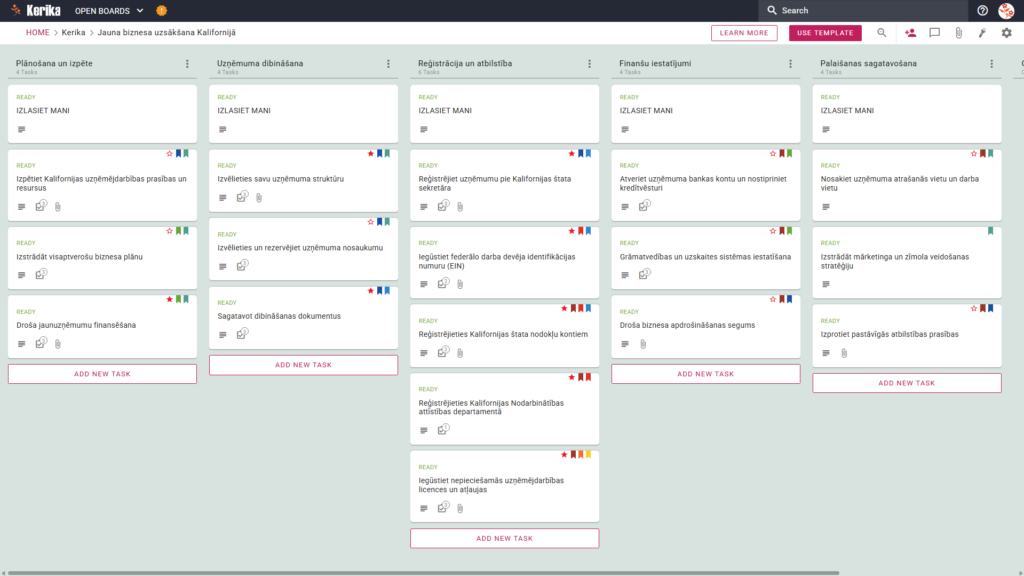Toggle star on Reģistrējiet uzņēmumu pie Kalifornijas
The image size is (1024, 576).
571,153
